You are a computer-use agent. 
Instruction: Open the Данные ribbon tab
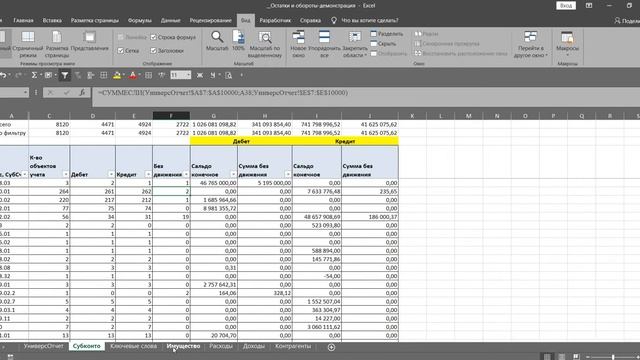click(x=171, y=20)
